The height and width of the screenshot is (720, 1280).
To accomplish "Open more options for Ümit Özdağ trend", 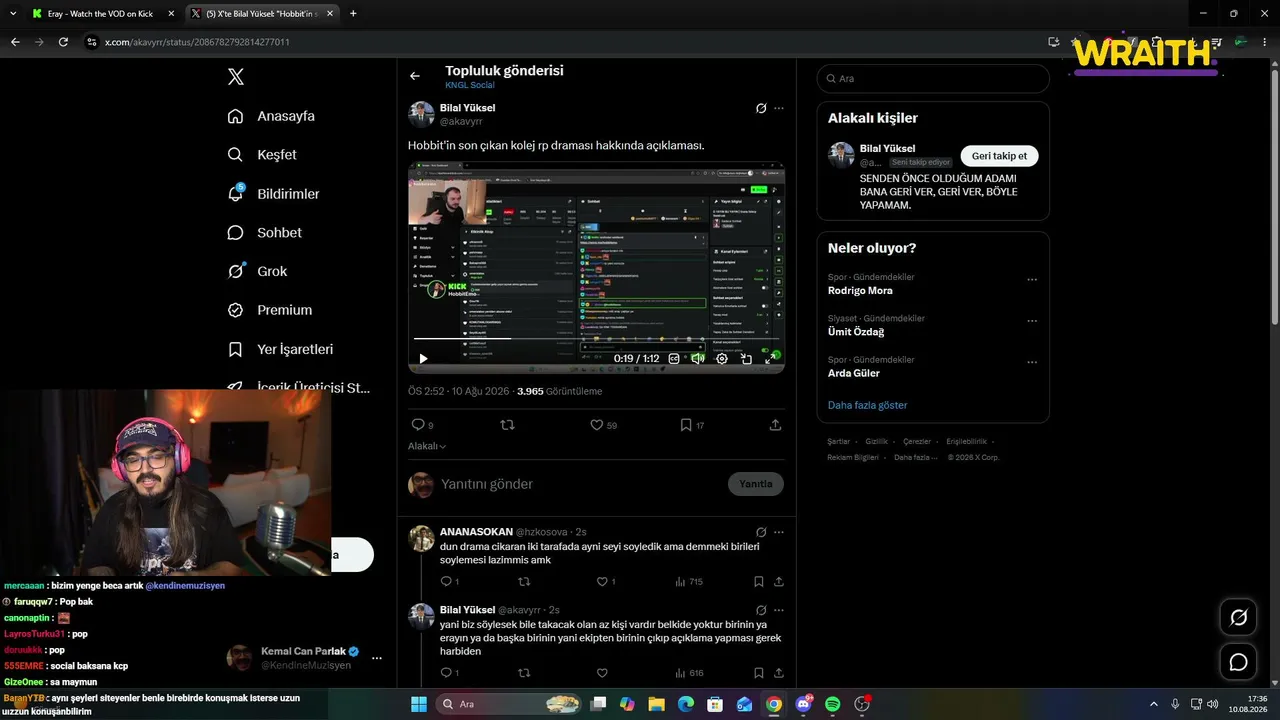I will click(1032, 321).
